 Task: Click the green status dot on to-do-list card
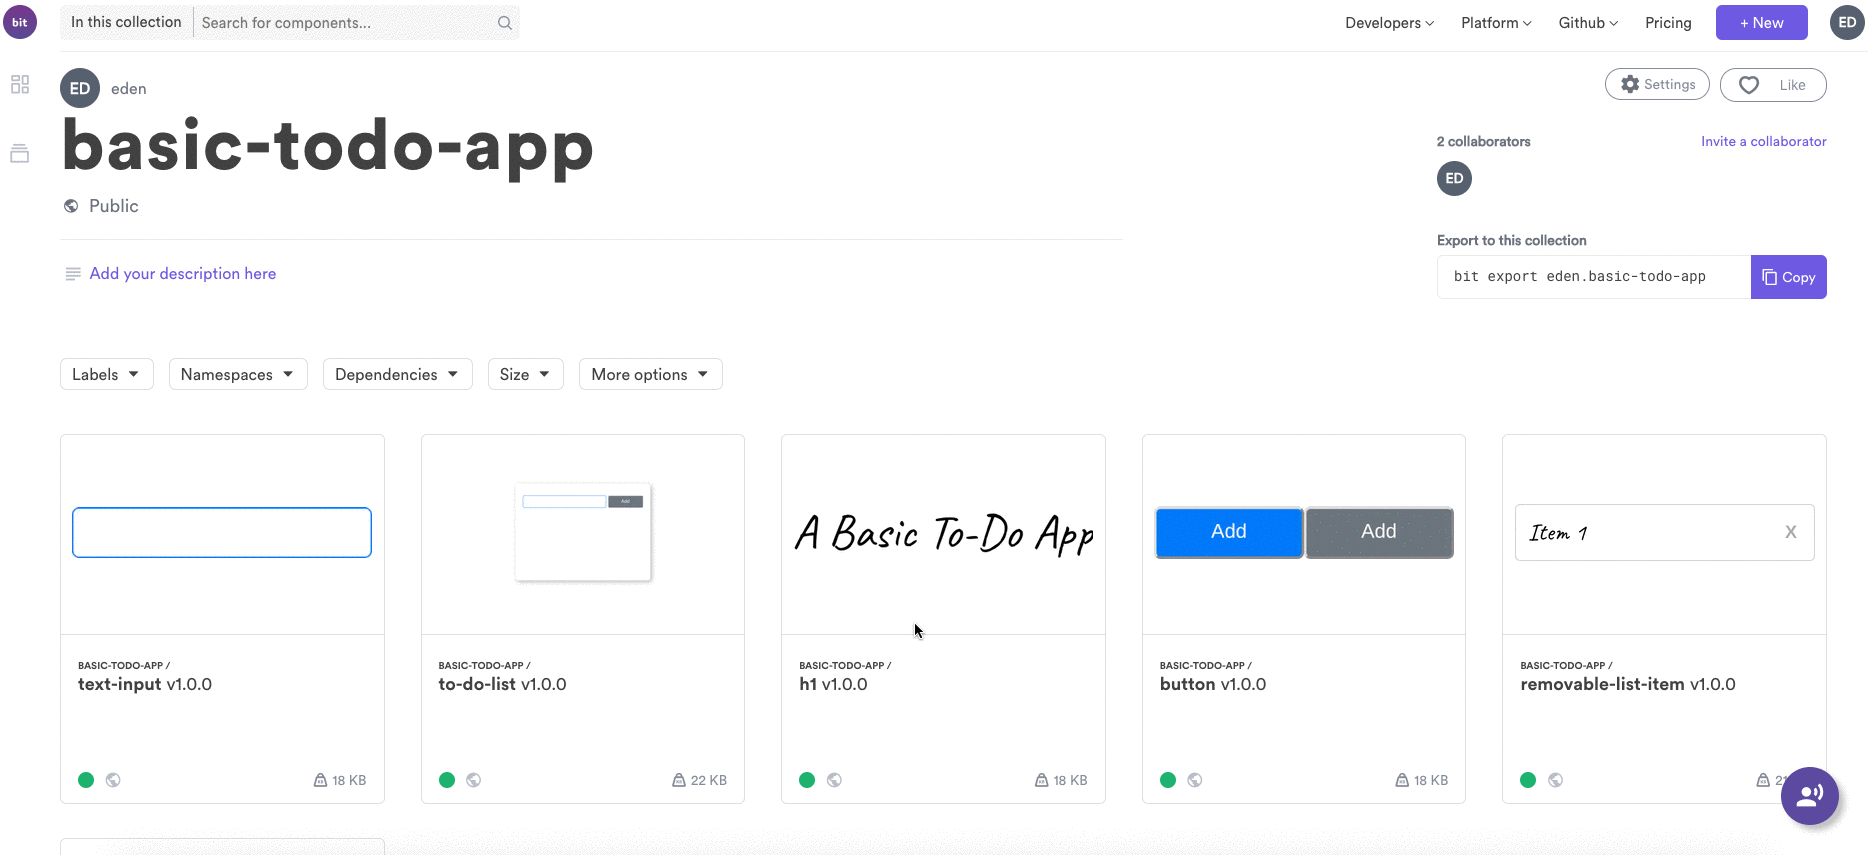pyautogui.click(x=447, y=780)
